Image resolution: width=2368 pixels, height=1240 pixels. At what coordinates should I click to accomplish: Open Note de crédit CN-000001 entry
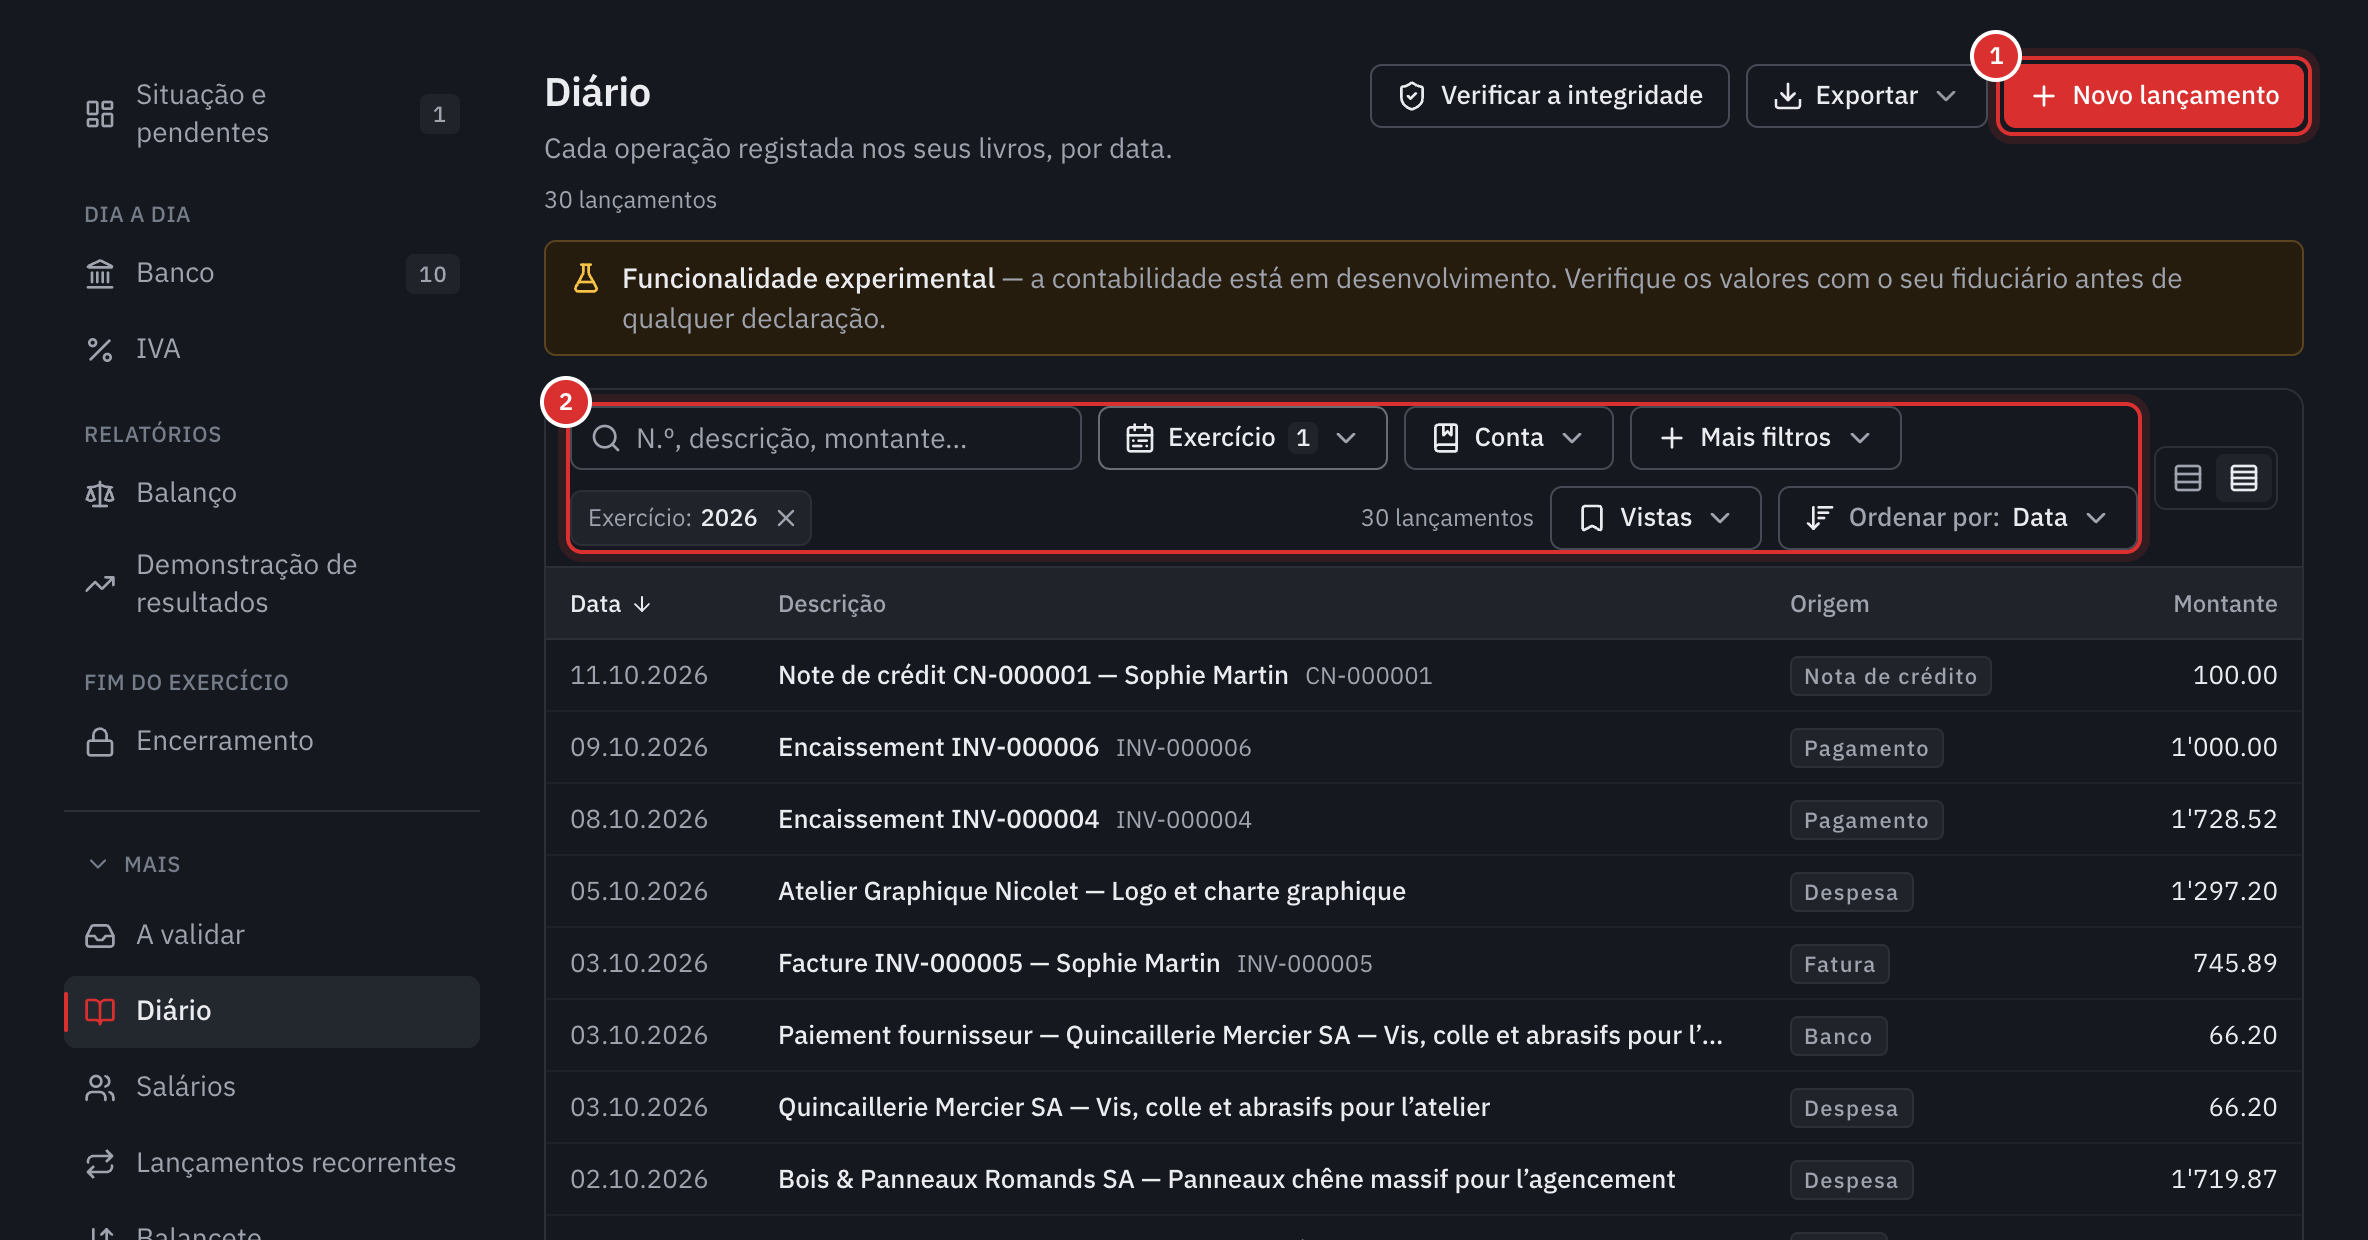pyautogui.click(x=1423, y=676)
